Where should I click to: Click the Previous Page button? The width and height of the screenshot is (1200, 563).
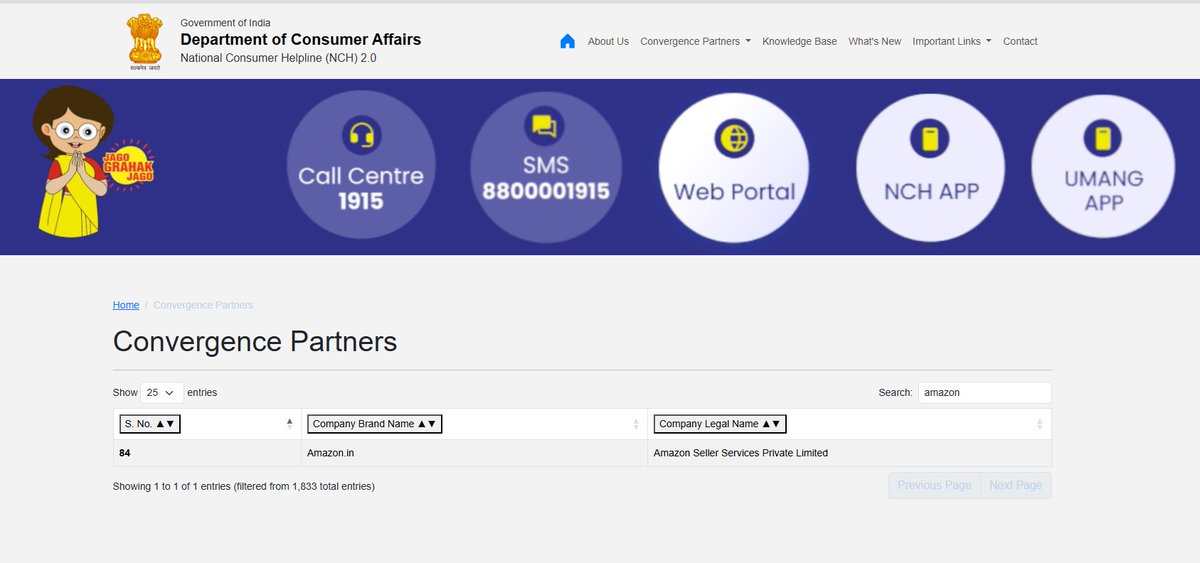pos(934,485)
